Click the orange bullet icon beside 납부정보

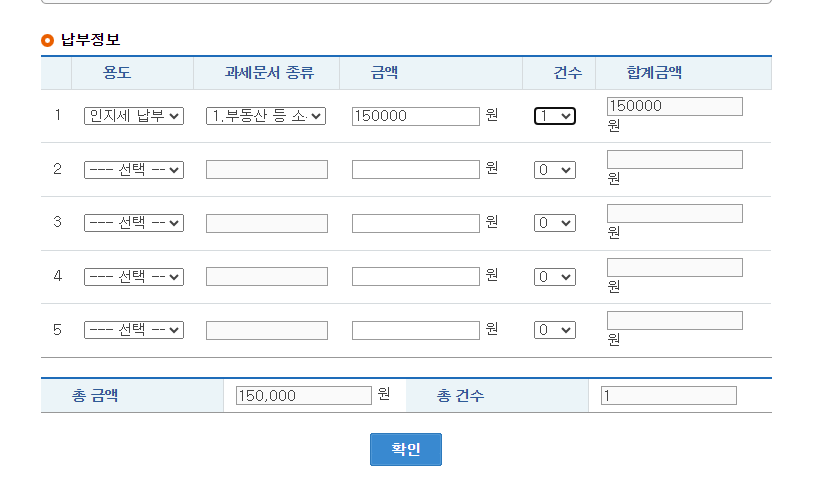(47, 40)
